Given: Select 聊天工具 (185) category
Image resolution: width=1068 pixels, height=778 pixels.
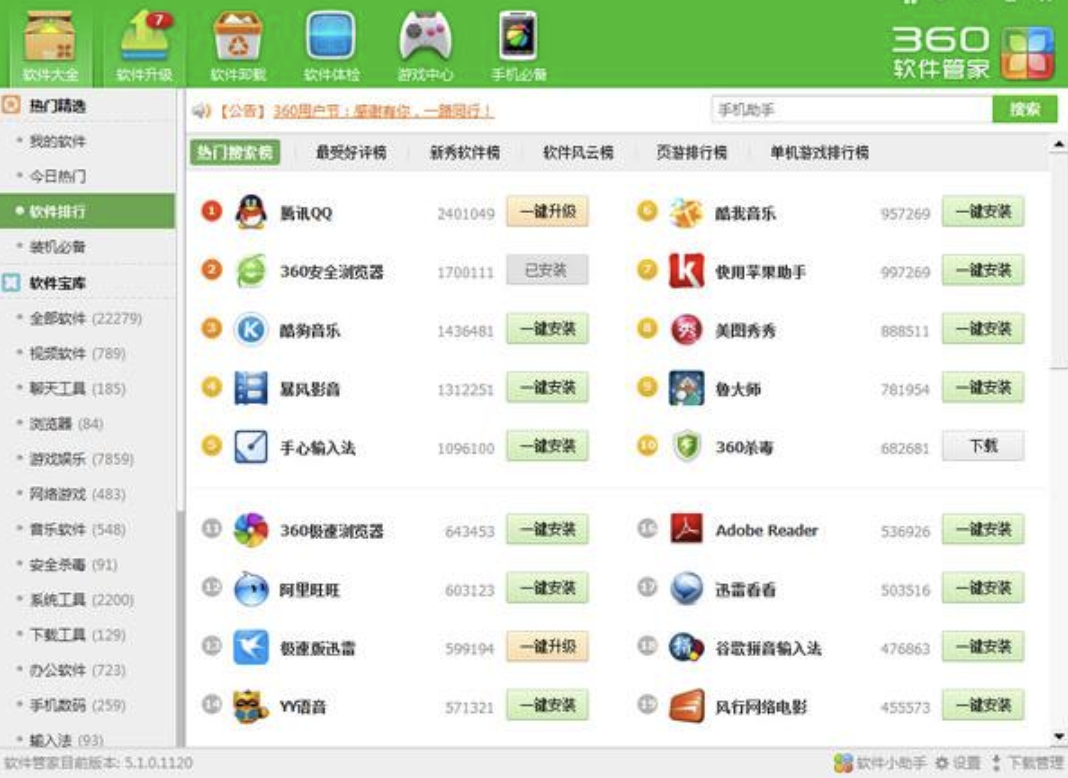Looking at the screenshot, I should pos(78,389).
